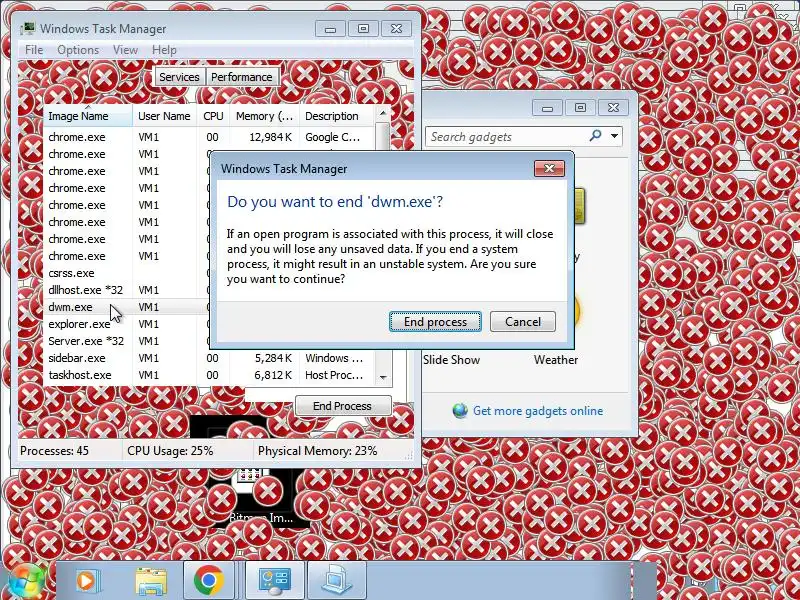
Task: Sort processes by Description column
Action: click(337, 116)
